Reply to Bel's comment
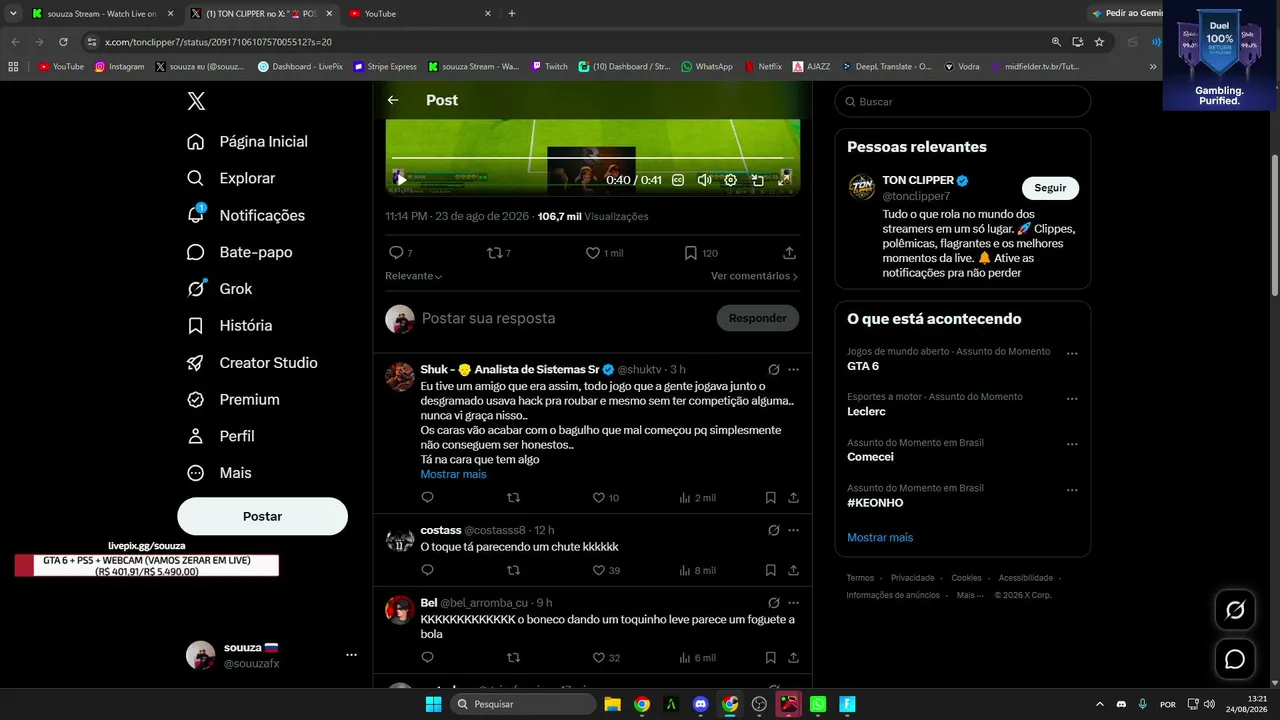Viewport: 1280px width, 720px height. 427,657
